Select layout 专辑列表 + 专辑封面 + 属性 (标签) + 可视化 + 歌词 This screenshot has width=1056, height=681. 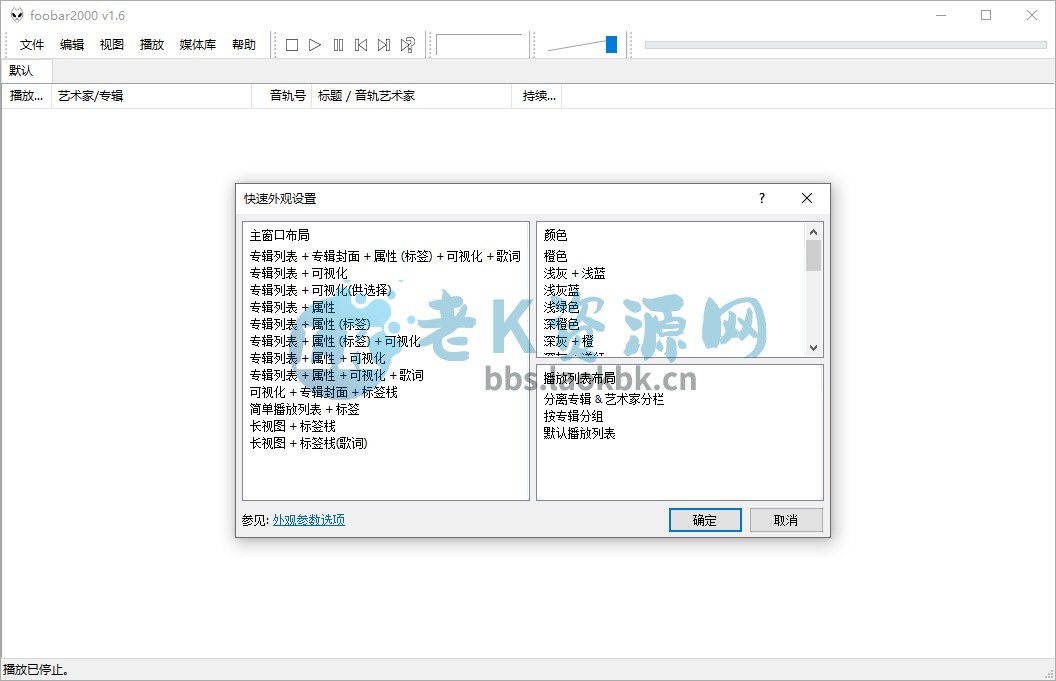pyautogui.click(x=385, y=257)
